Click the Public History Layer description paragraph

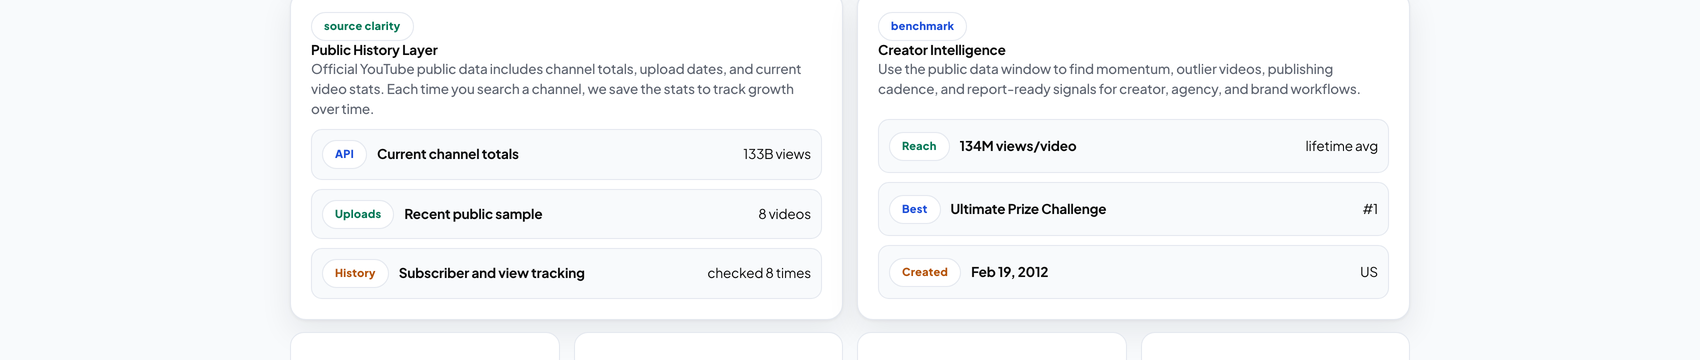pyautogui.click(x=556, y=89)
